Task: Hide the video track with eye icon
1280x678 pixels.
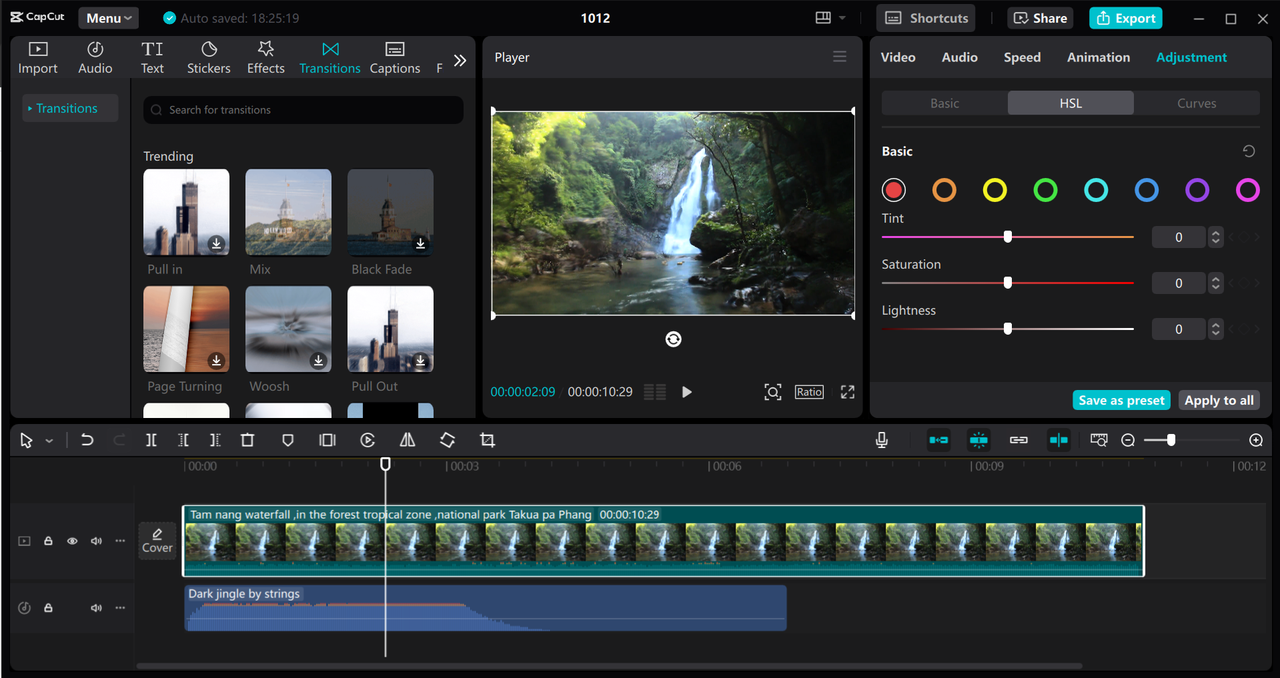Action: [72, 541]
